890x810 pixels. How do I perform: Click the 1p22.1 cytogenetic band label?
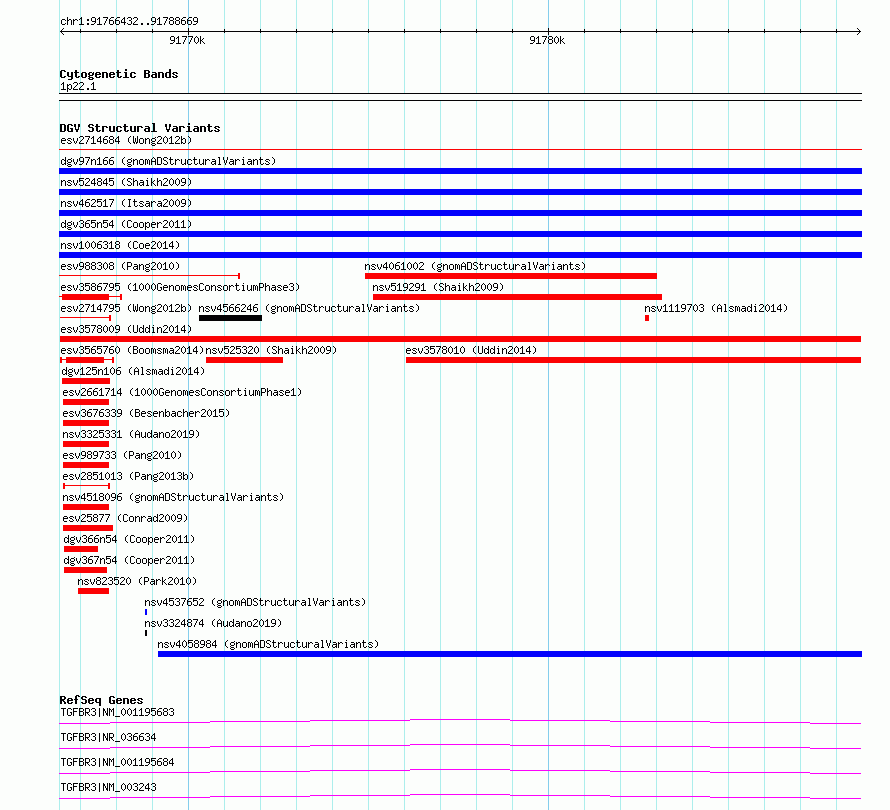78,86
